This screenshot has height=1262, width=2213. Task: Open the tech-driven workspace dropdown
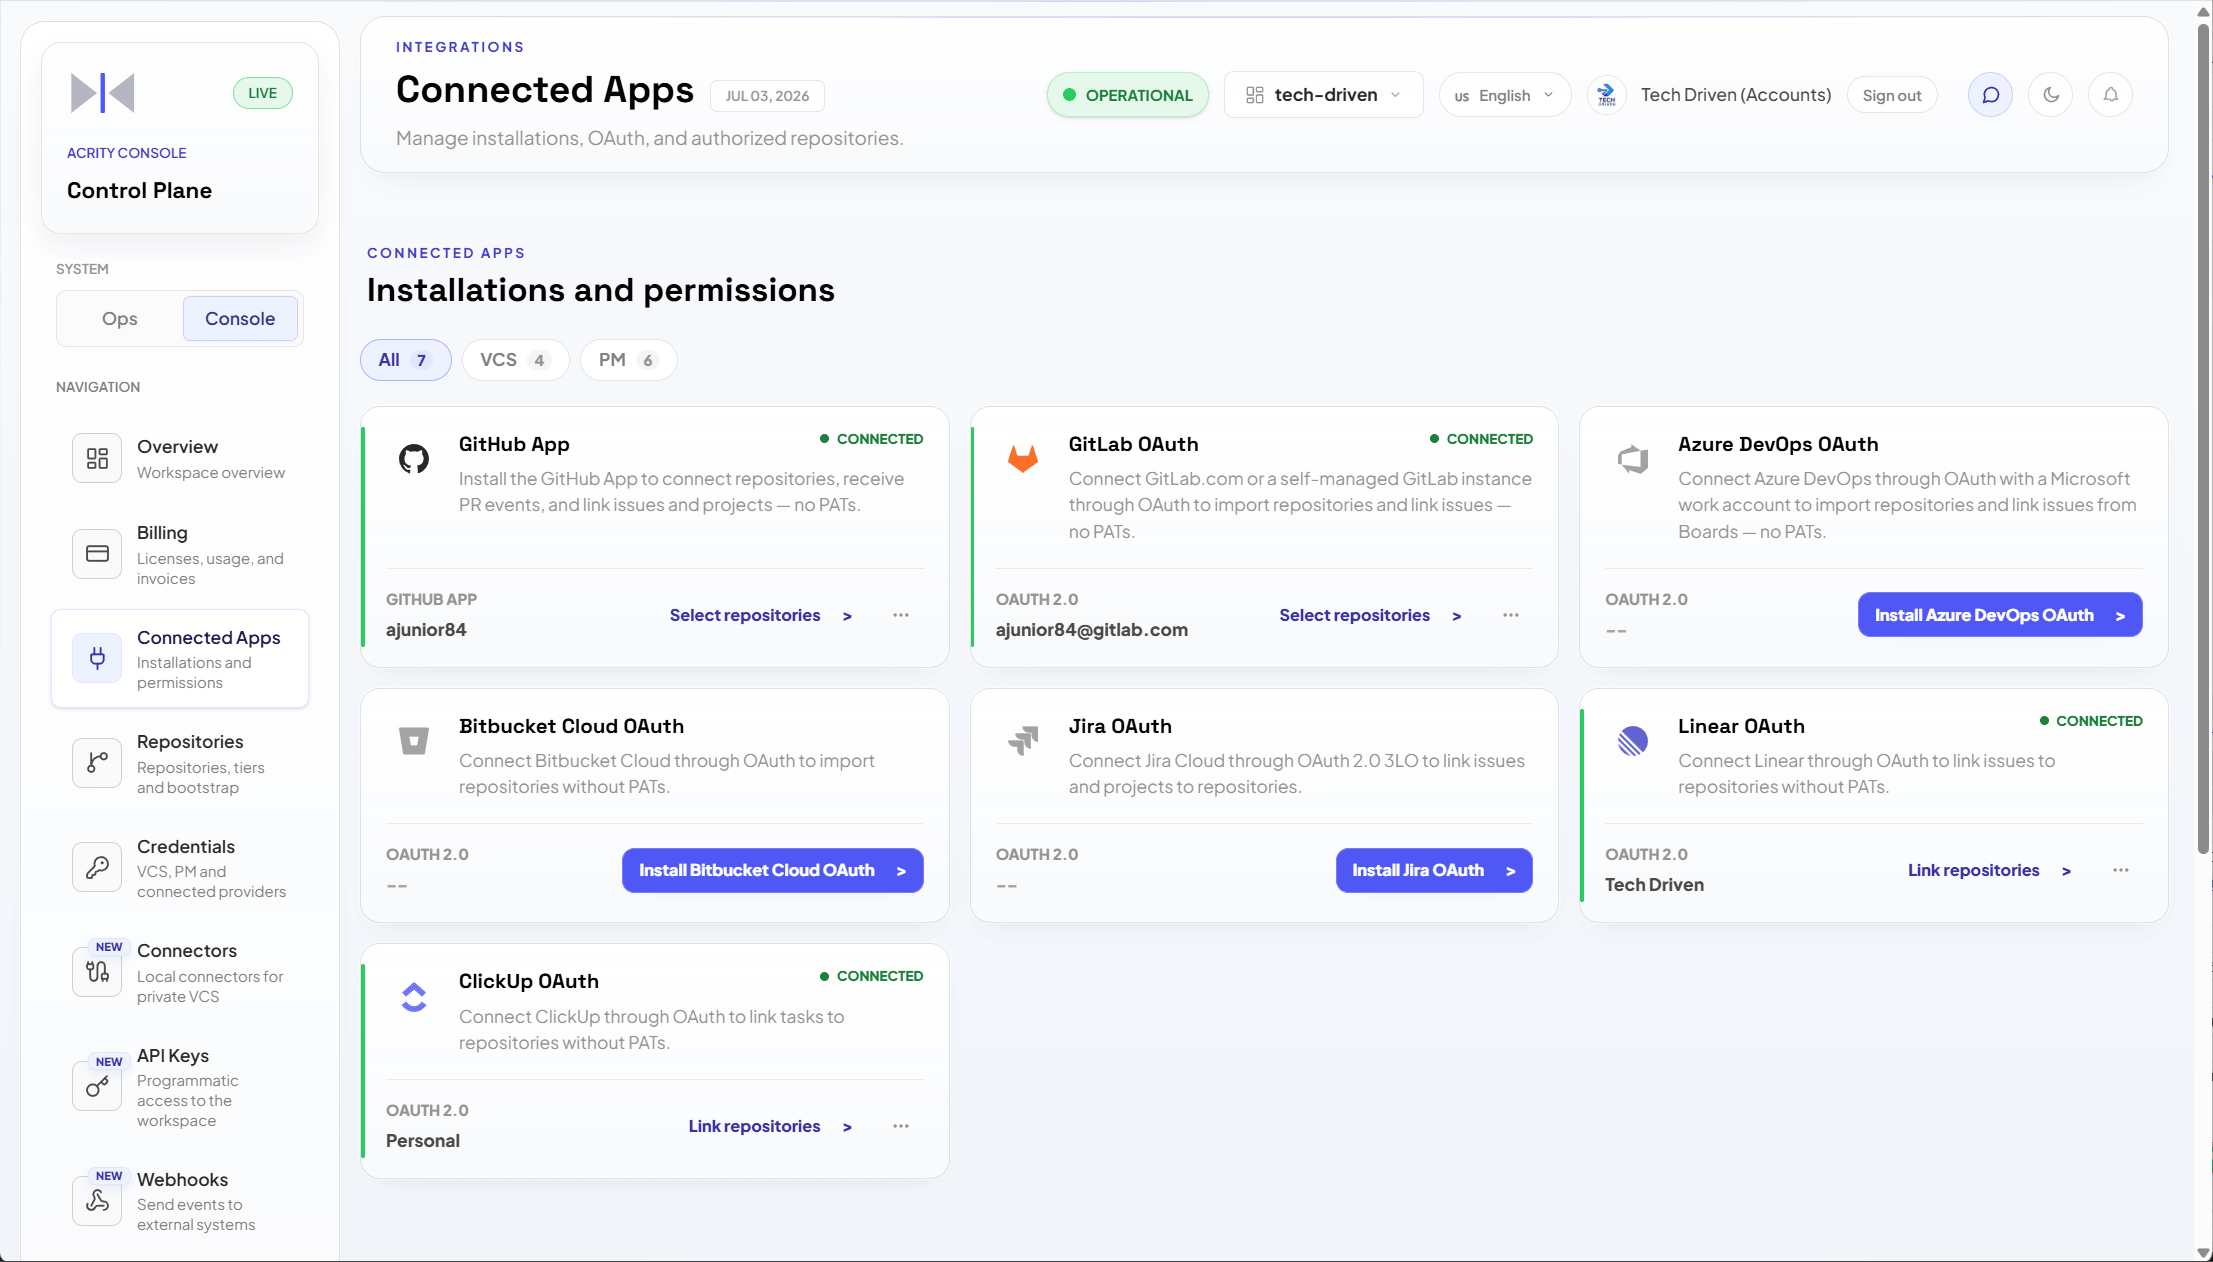pos(1323,95)
